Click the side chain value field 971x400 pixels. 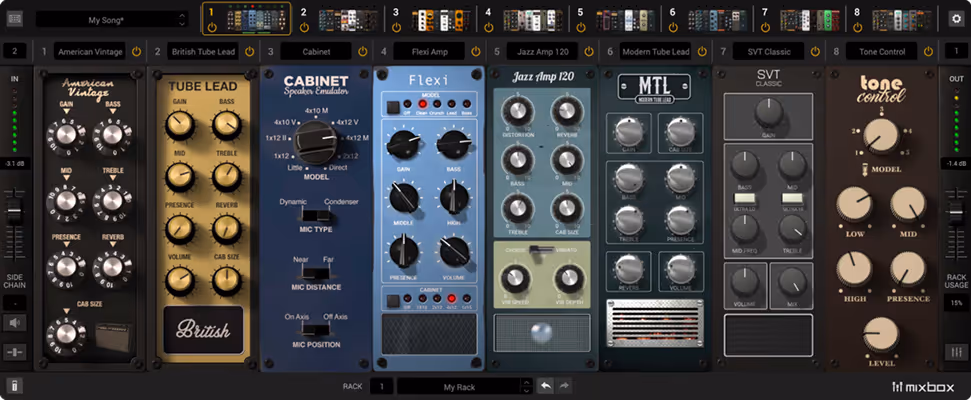(14, 303)
